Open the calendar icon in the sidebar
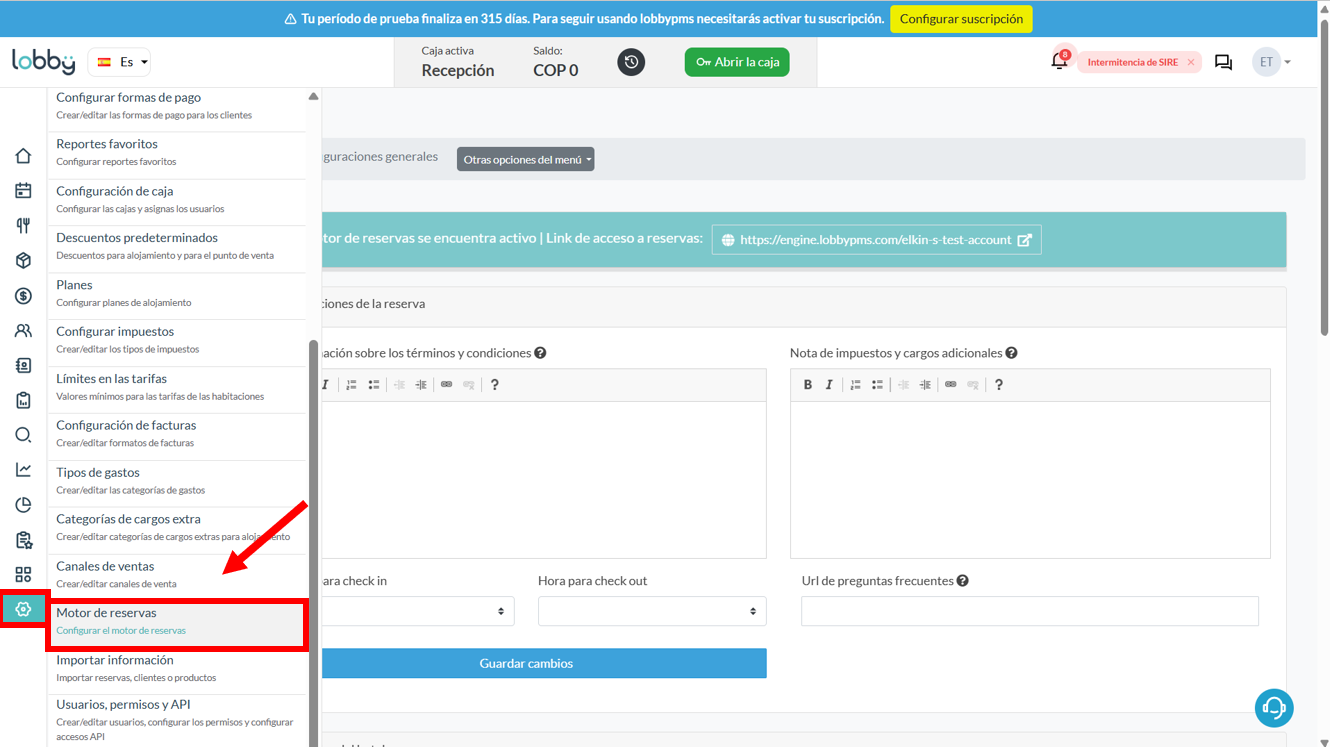Image resolution: width=1330 pixels, height=747 pixels. click(23, 191)
